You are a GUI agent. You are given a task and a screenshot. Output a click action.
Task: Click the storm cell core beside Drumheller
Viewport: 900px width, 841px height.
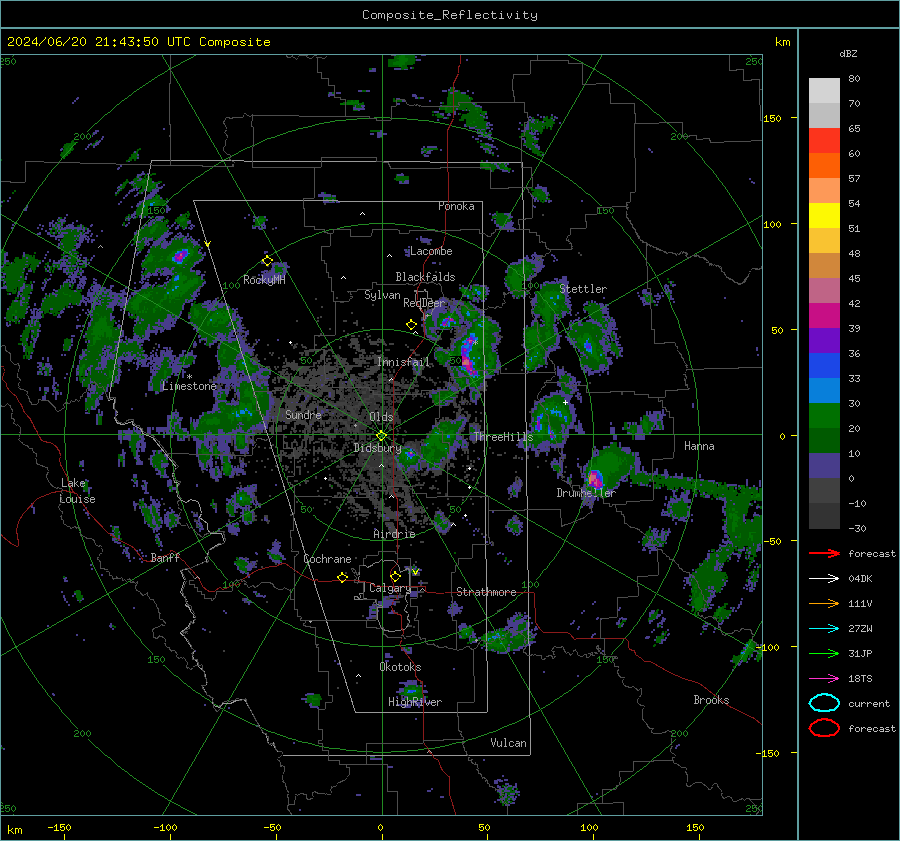(595, 478)
